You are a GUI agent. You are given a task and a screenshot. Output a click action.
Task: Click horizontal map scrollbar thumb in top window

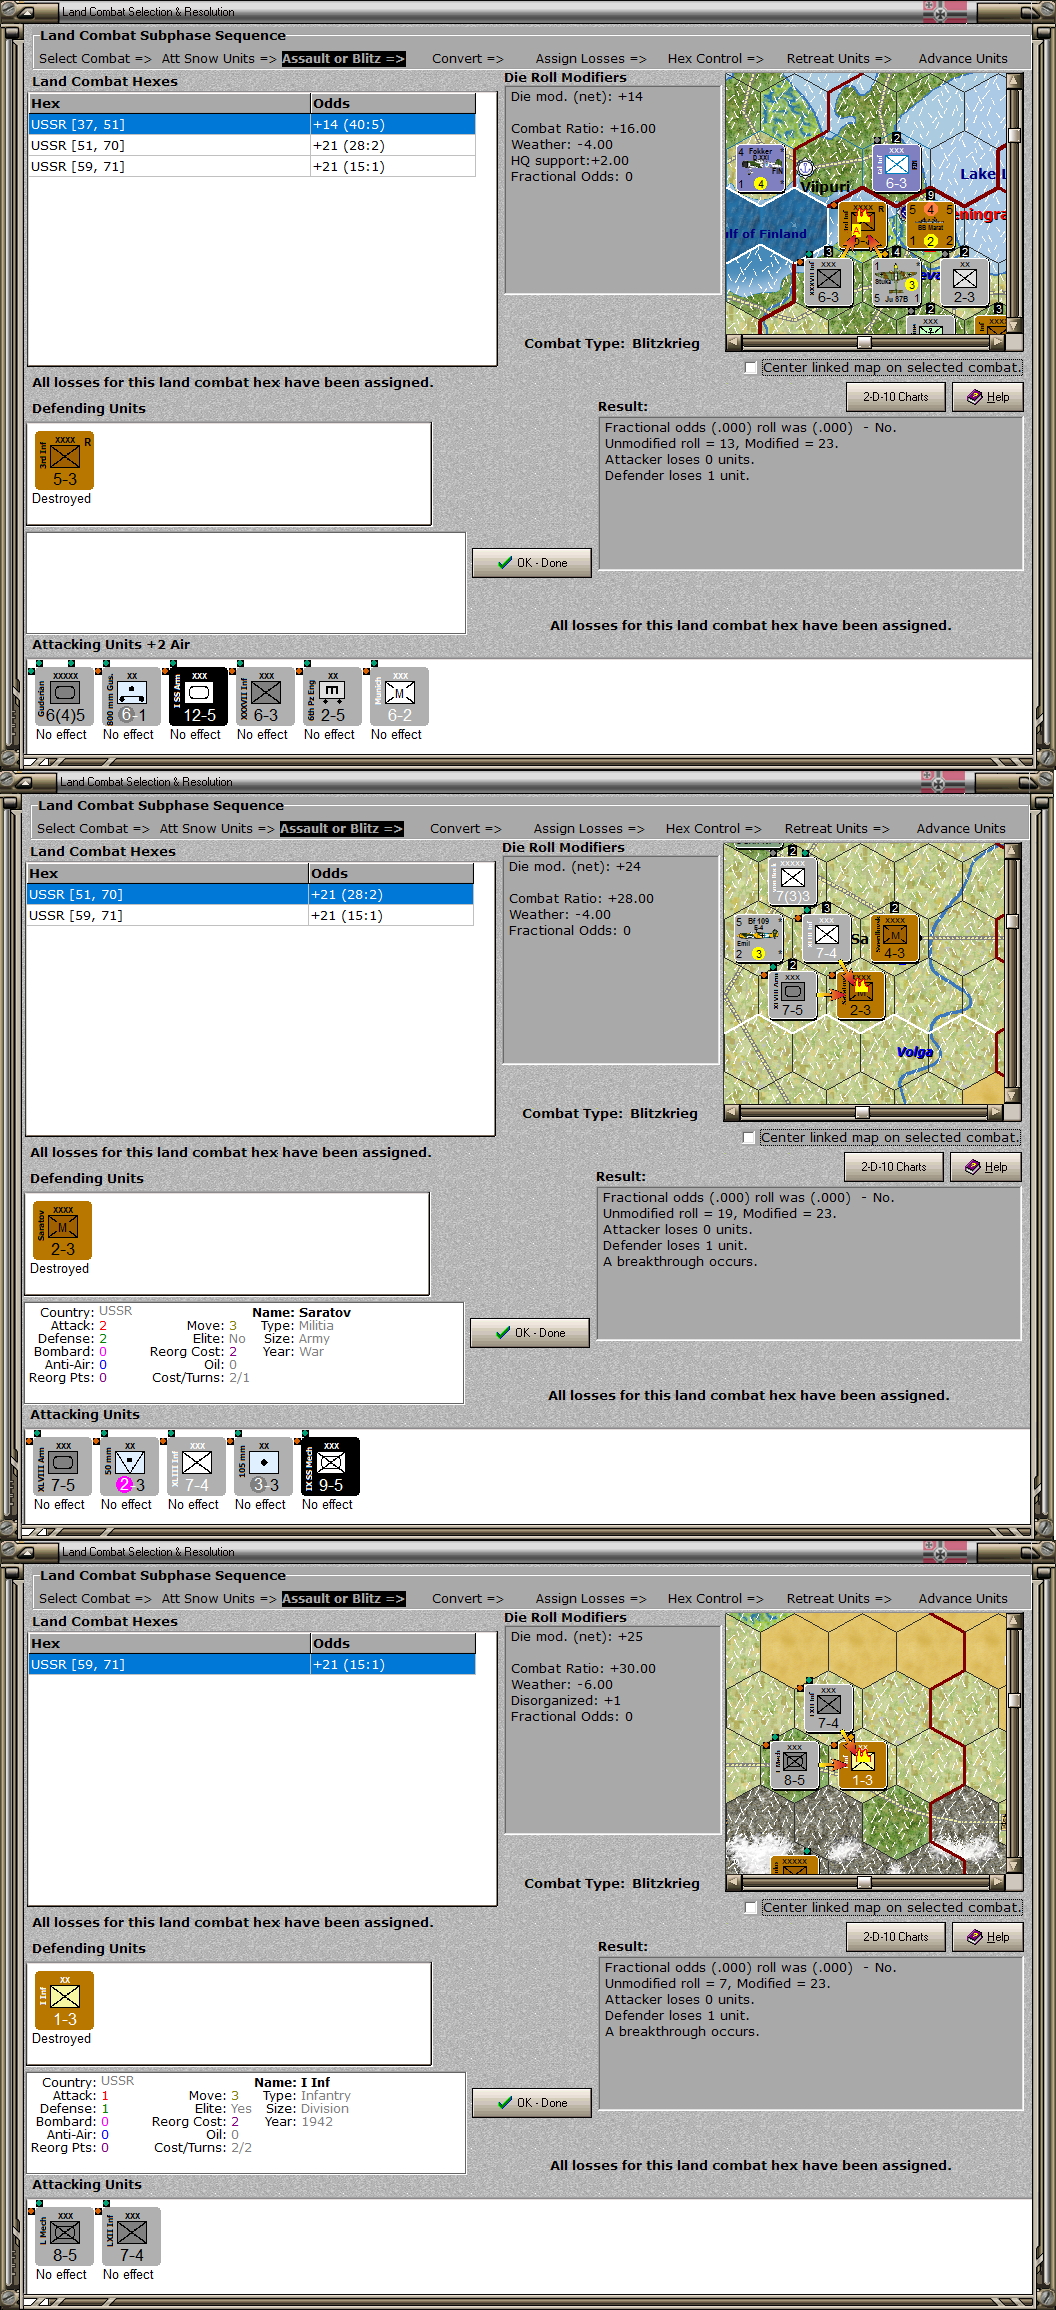pyautogui.click(x=864, y=342)
